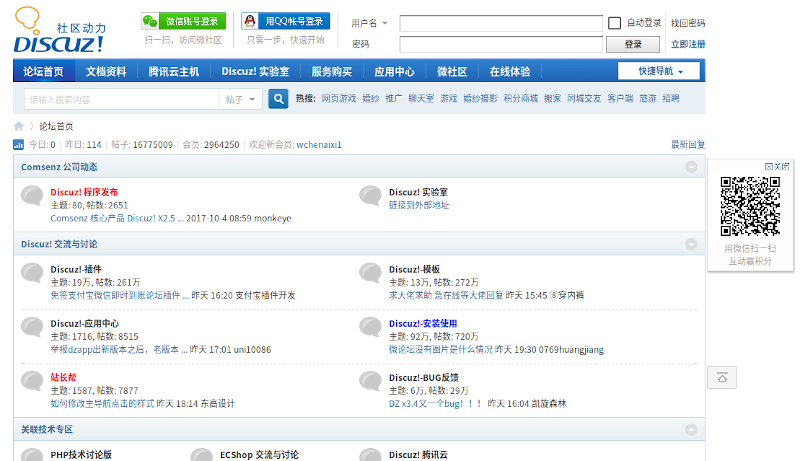Select the 服务购买 navigation tab

pyautogui.click(x=332, y=71)
